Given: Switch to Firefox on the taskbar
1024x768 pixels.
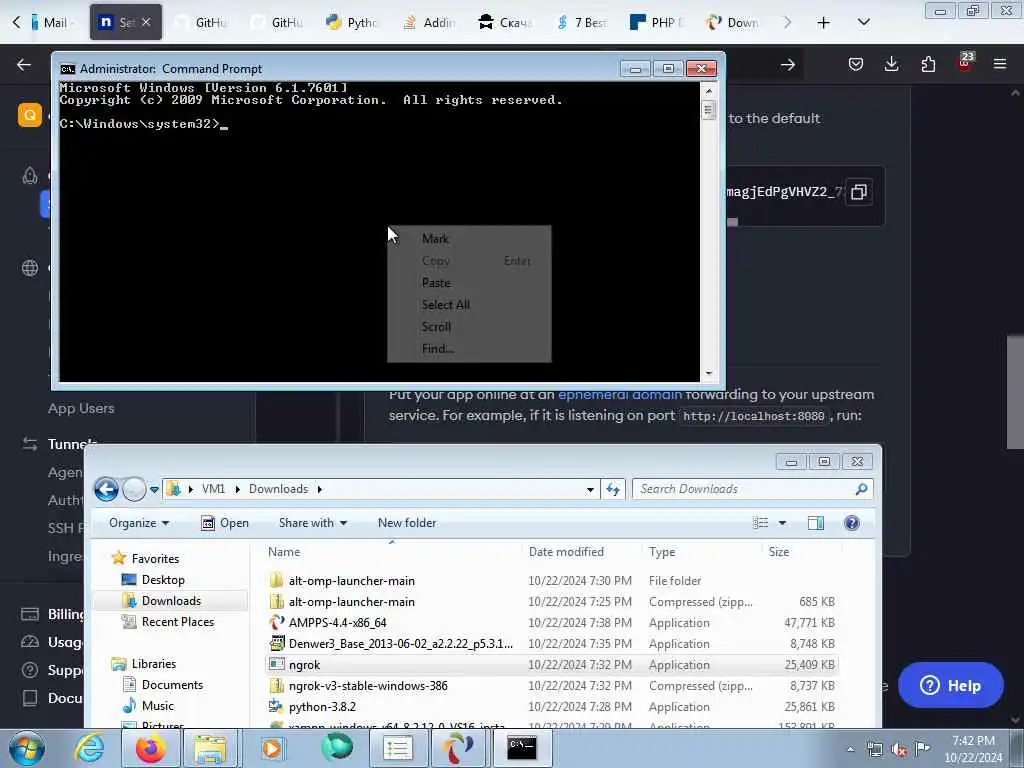Looking at the screenshot, I should (150, 748).
